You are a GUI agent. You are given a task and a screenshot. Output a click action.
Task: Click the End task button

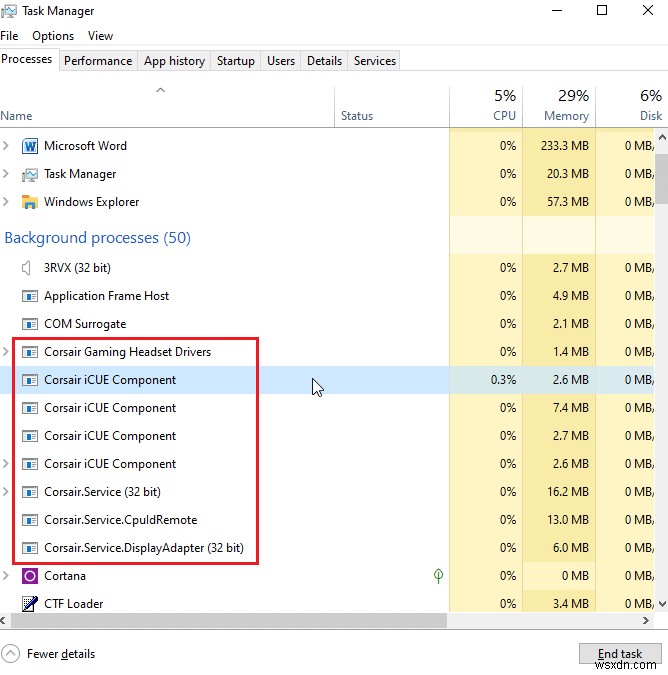(620, 653)
